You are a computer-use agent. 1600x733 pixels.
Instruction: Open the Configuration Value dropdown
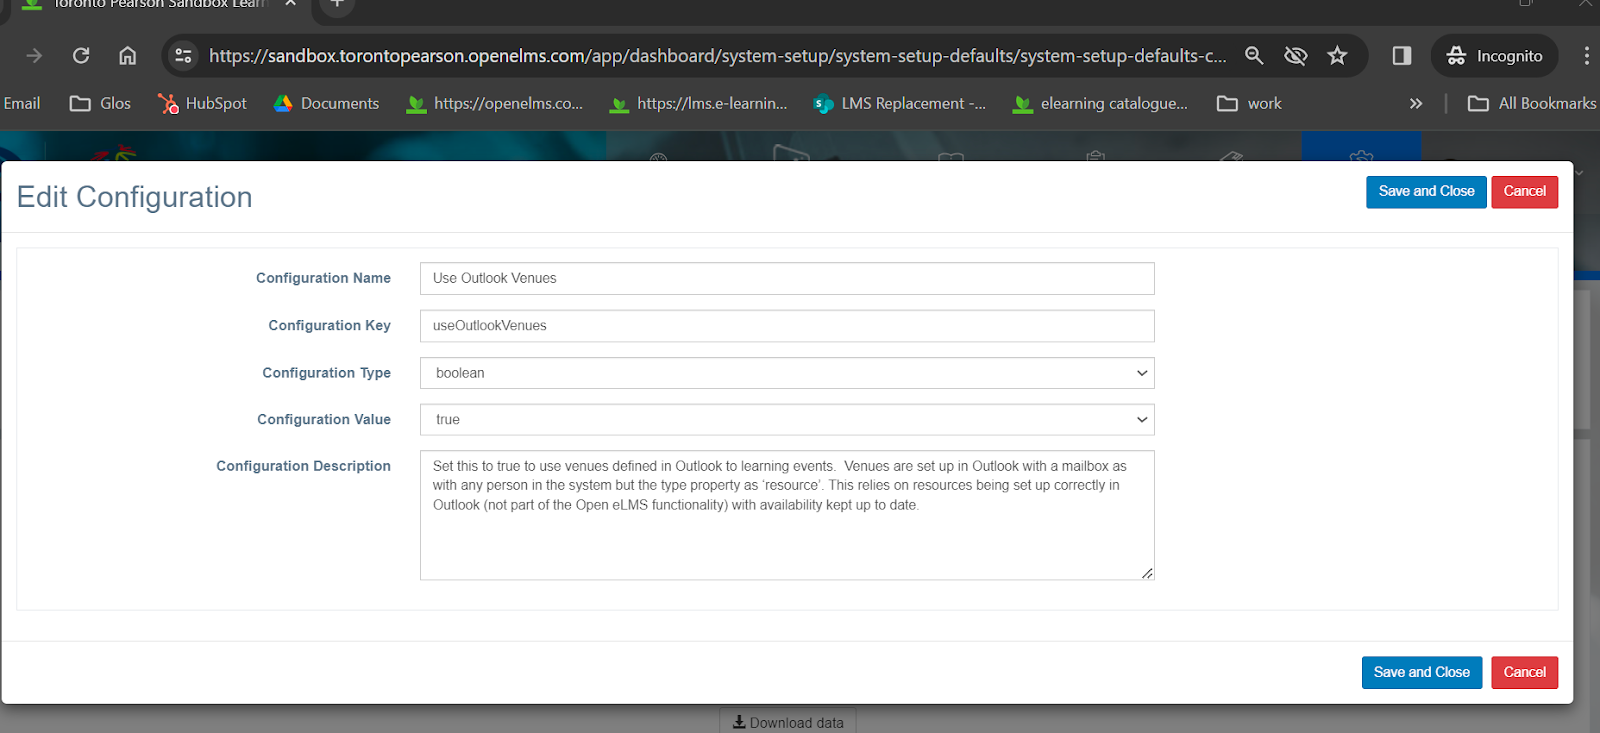(787, 420)
